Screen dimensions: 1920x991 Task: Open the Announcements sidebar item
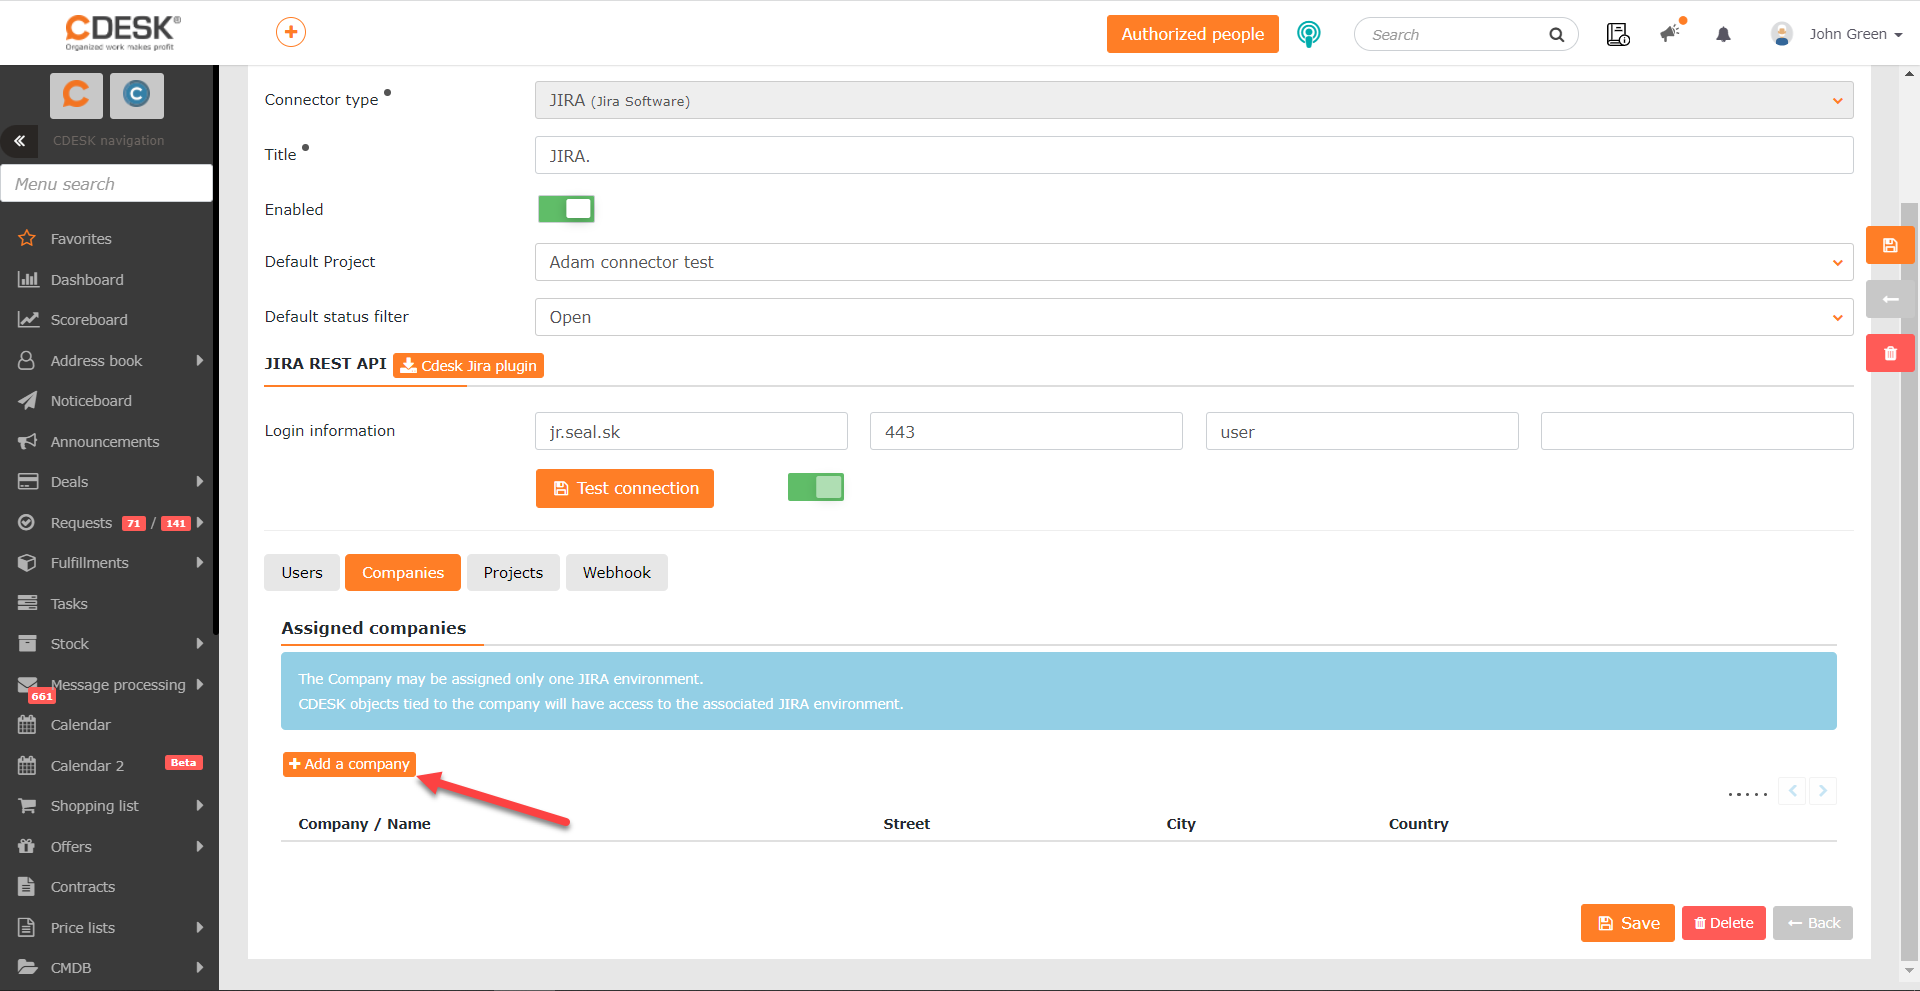coord(105,442)
